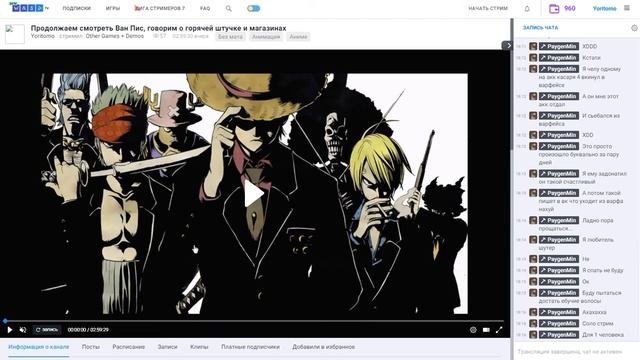Screen dimensions: 640x360
Task: Click PaygenMin nick beside XDDD message
Action: (x=559, y=46)
